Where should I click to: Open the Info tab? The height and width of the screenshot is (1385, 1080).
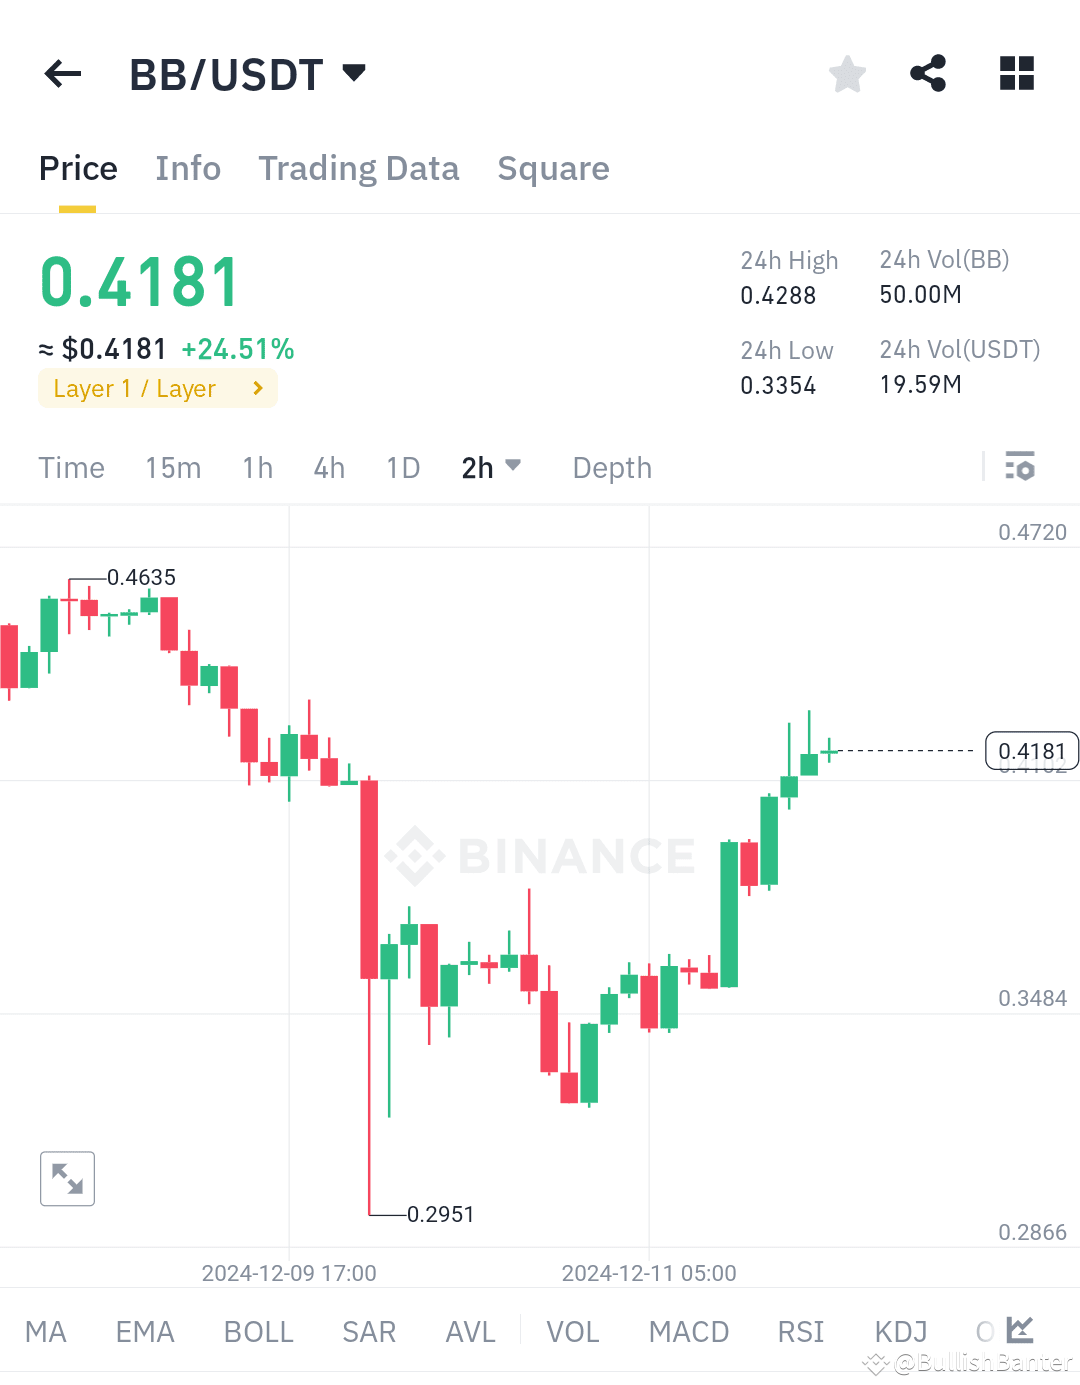coord(187,169)
